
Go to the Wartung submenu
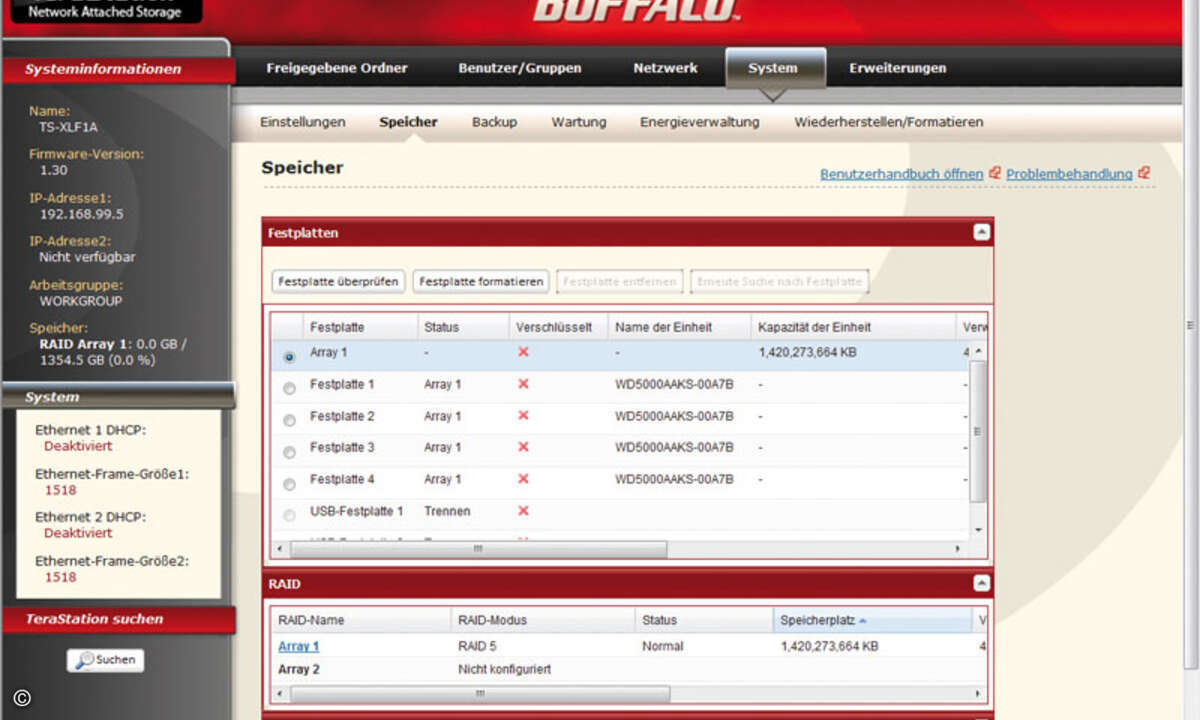[579, 122]
